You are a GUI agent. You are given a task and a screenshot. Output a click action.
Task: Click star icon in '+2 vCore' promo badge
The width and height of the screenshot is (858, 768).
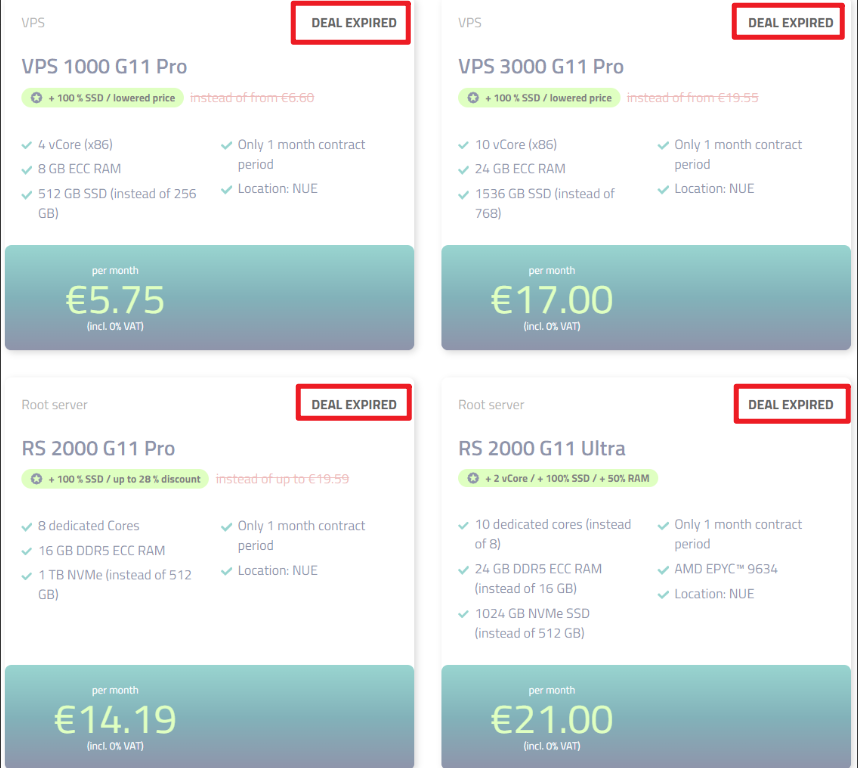click(x=473, y=478)
